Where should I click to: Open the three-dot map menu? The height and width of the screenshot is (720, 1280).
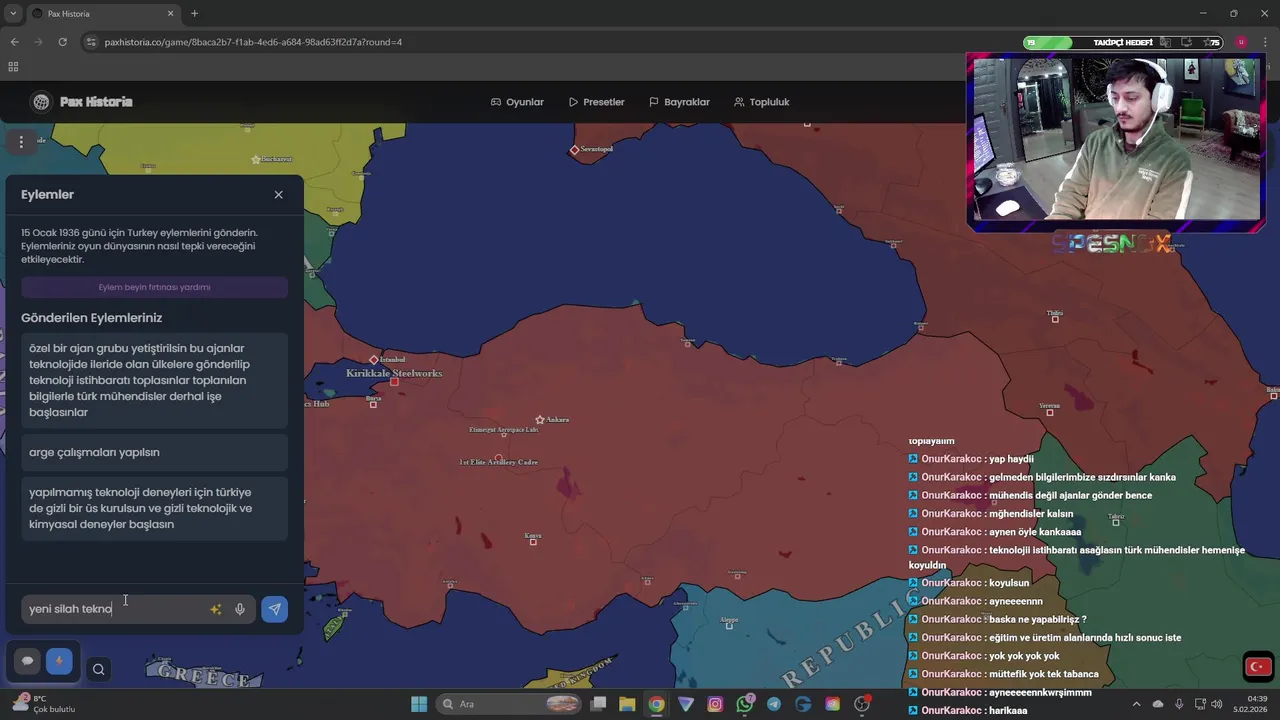click(x=21, y=142)
